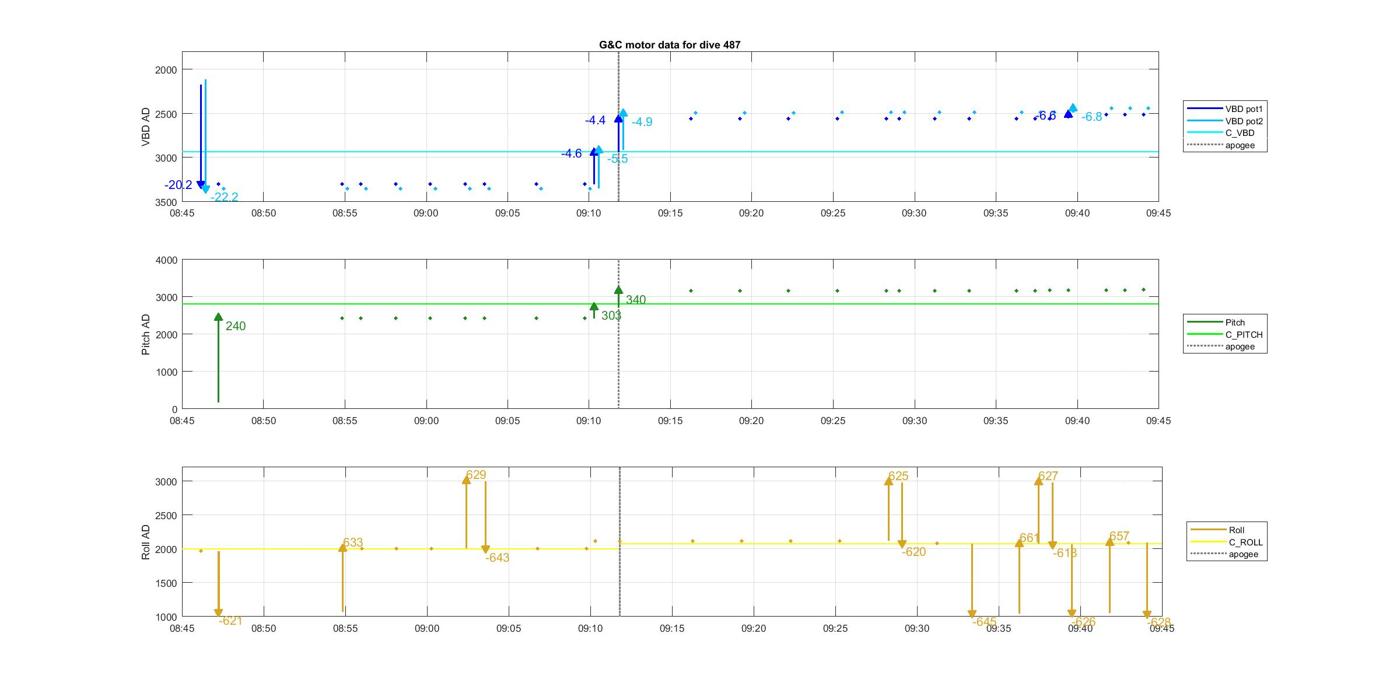Click the '661' roll move label
This screenshot has width=1400, height=693.
tap(1030, 538)
